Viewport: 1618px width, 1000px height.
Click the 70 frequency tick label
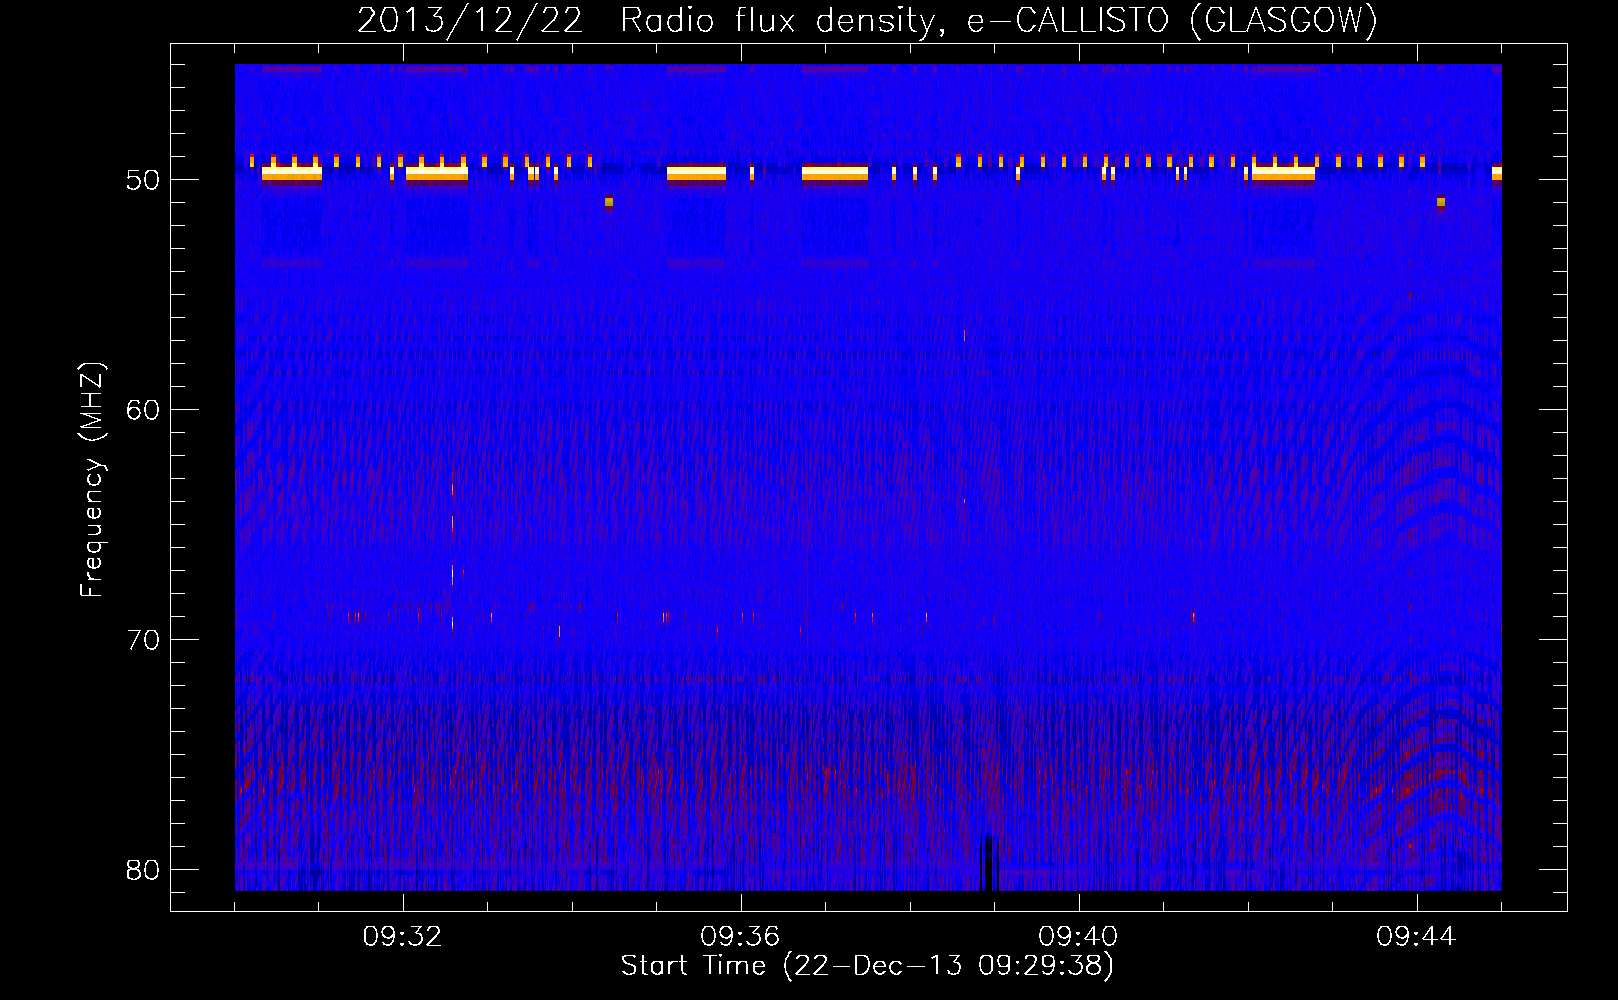[143, 640]
